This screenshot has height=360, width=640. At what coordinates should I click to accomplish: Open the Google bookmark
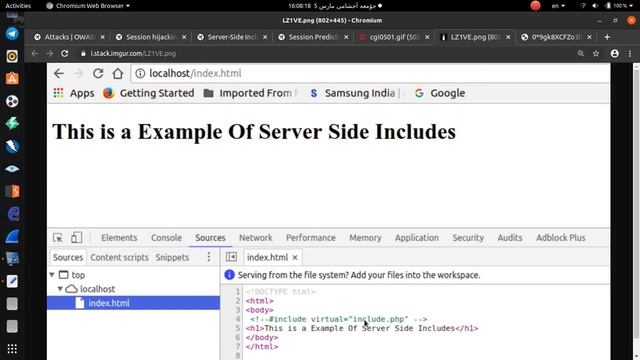pos(440,93)
